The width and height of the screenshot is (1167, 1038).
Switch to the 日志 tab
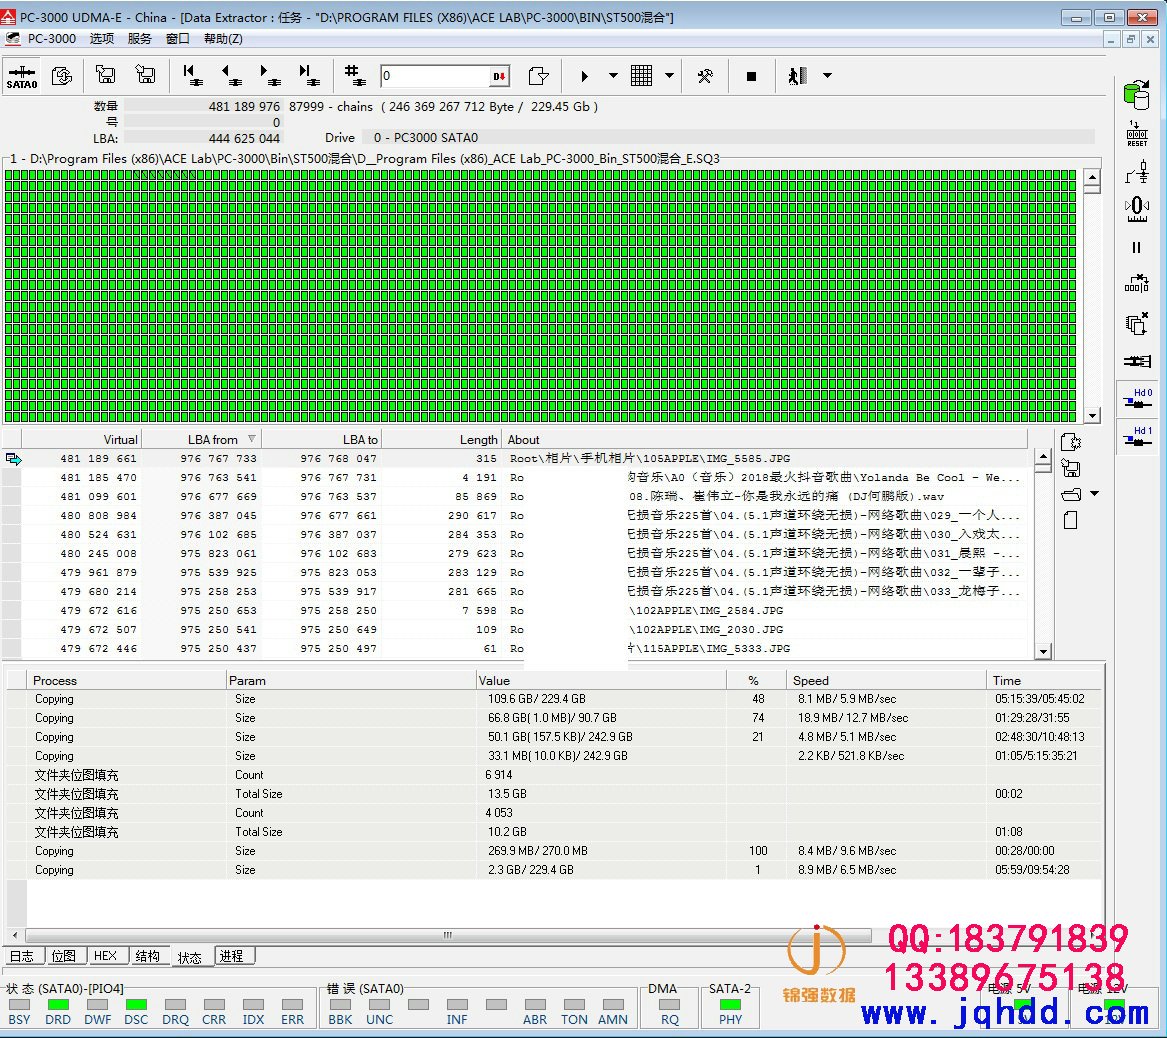click(x=22, y=956)
